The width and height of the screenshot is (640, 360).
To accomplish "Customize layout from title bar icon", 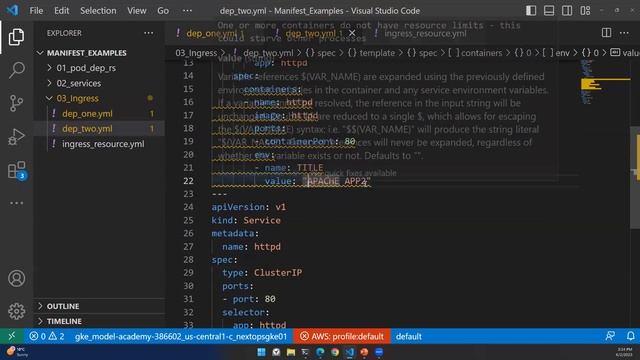I will click(585, 11).
